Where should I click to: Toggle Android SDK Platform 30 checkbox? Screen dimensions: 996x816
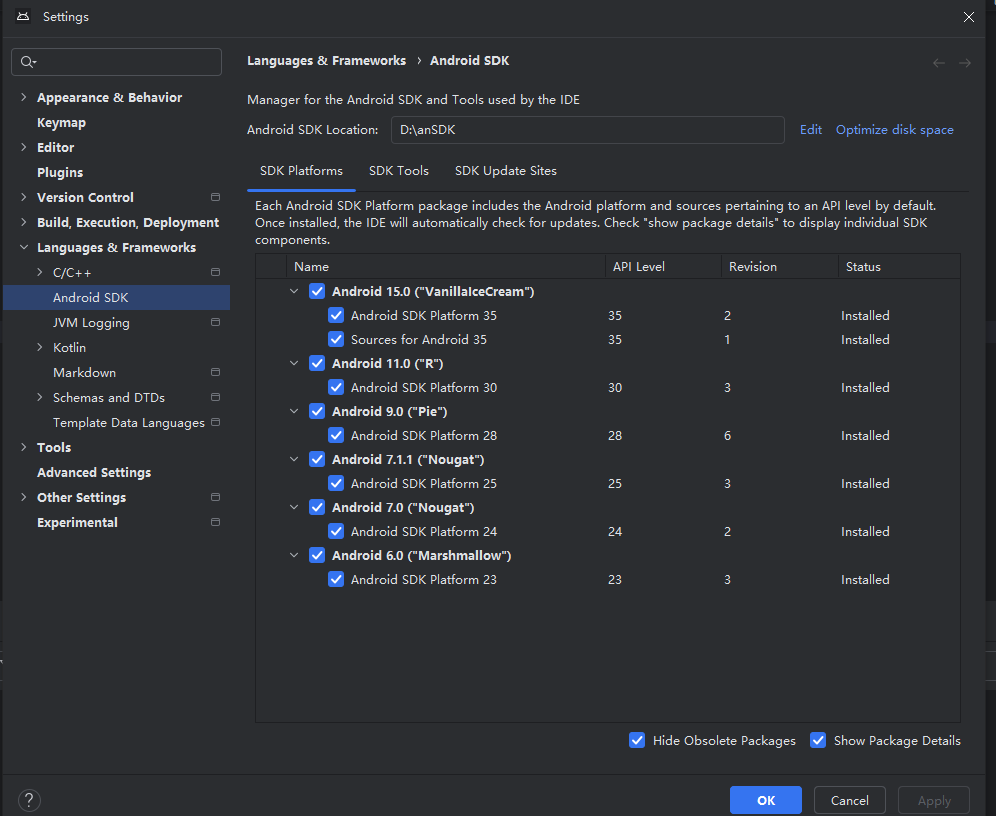336,387
